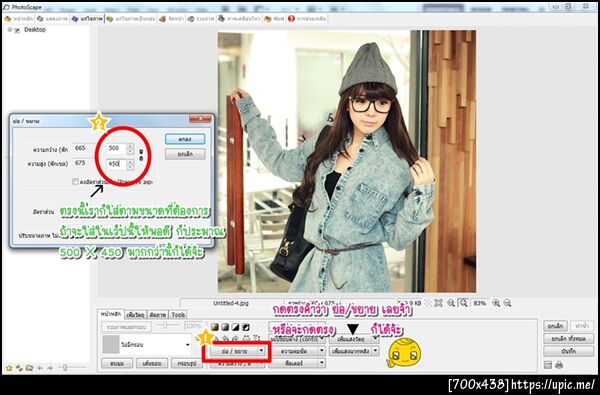Expand the Desktop folder tree node

pos(10,29)
